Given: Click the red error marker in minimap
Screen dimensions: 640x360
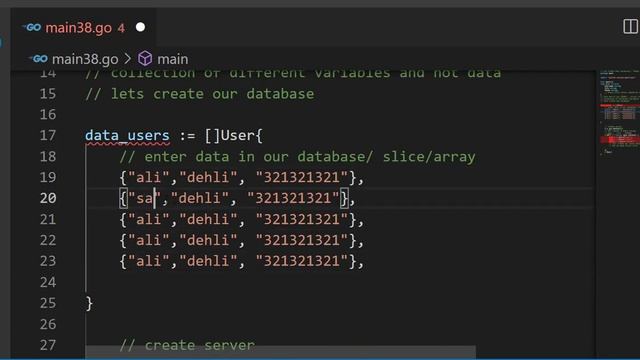Looking at the screenshot, I should (x=619, y=140).
